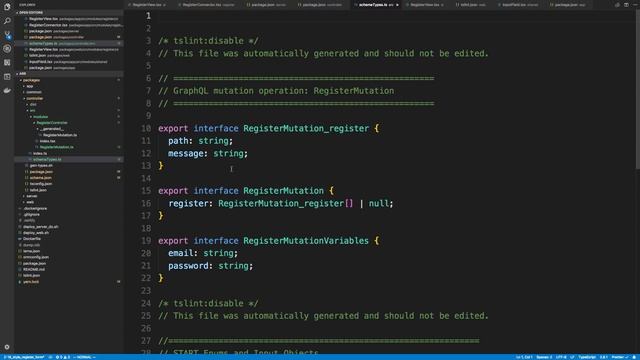
Task: Open gen-types.sh in the file tree
Action: click(x=41, y=166)
